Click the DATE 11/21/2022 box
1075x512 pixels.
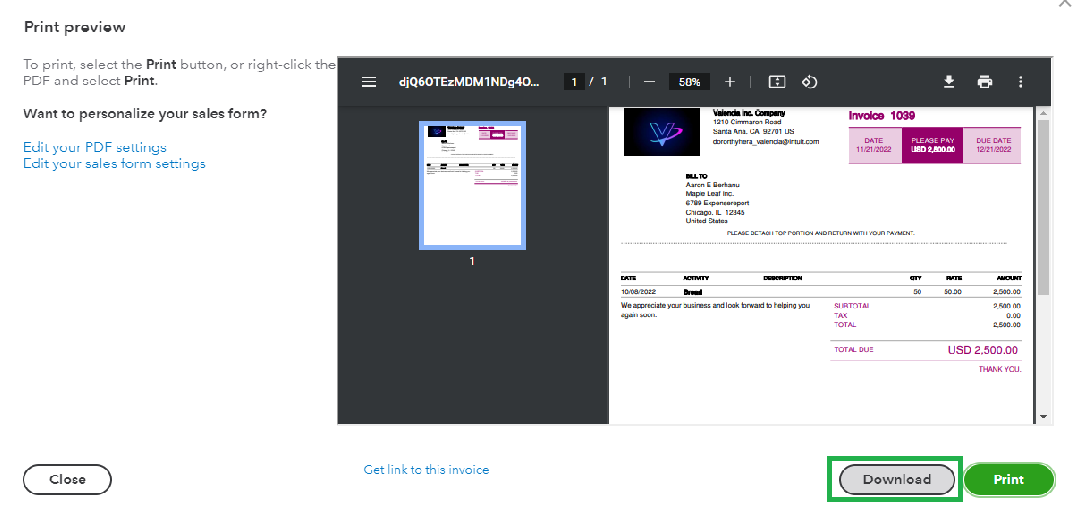[x=875, y=145]
